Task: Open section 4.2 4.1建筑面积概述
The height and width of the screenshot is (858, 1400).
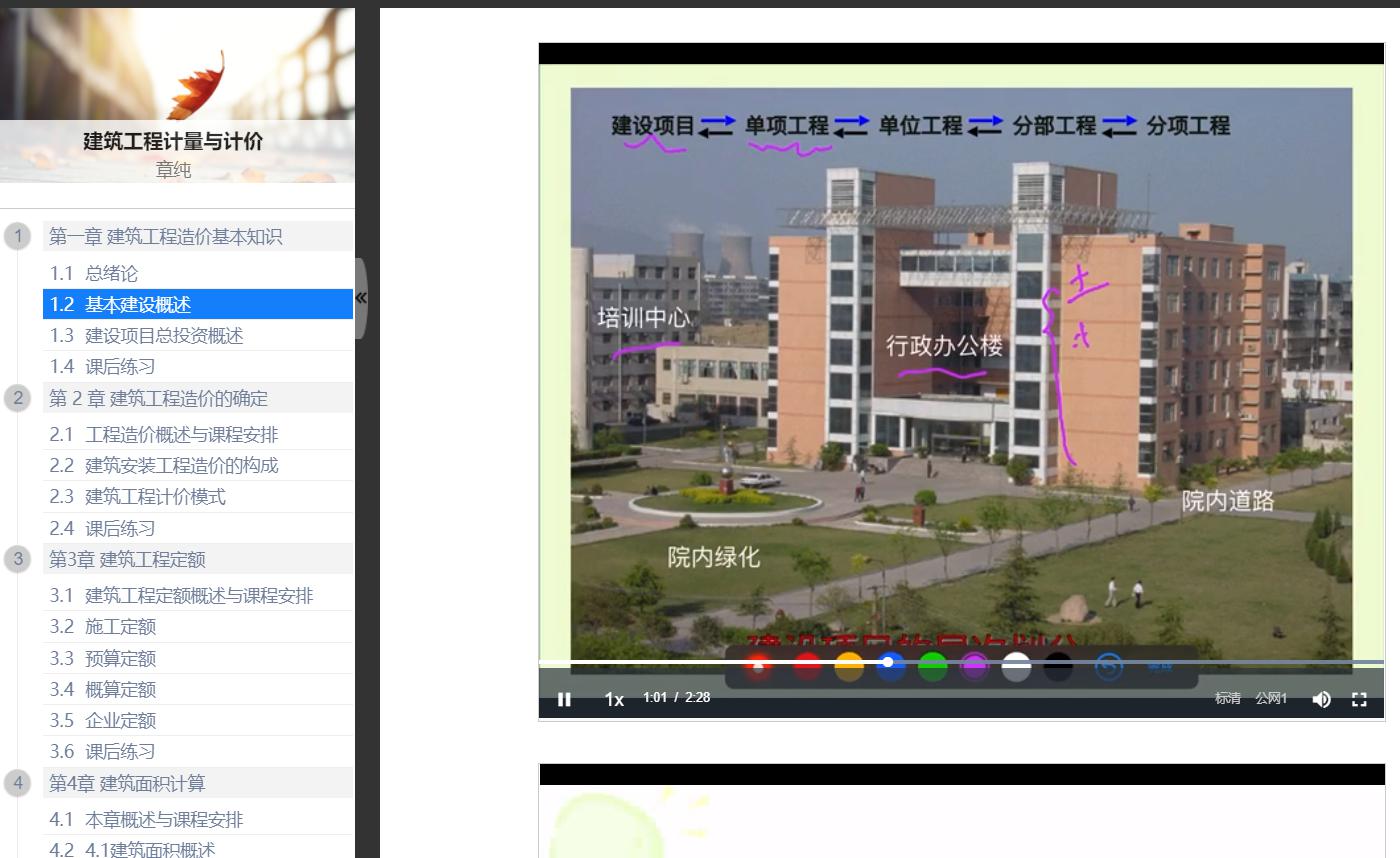Action: 198,848
